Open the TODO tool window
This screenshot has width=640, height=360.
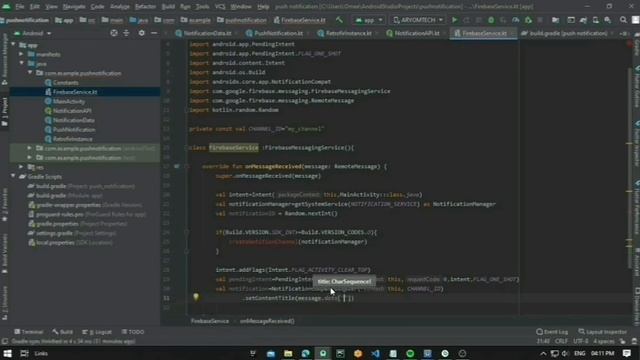click(x=133, y=332)
